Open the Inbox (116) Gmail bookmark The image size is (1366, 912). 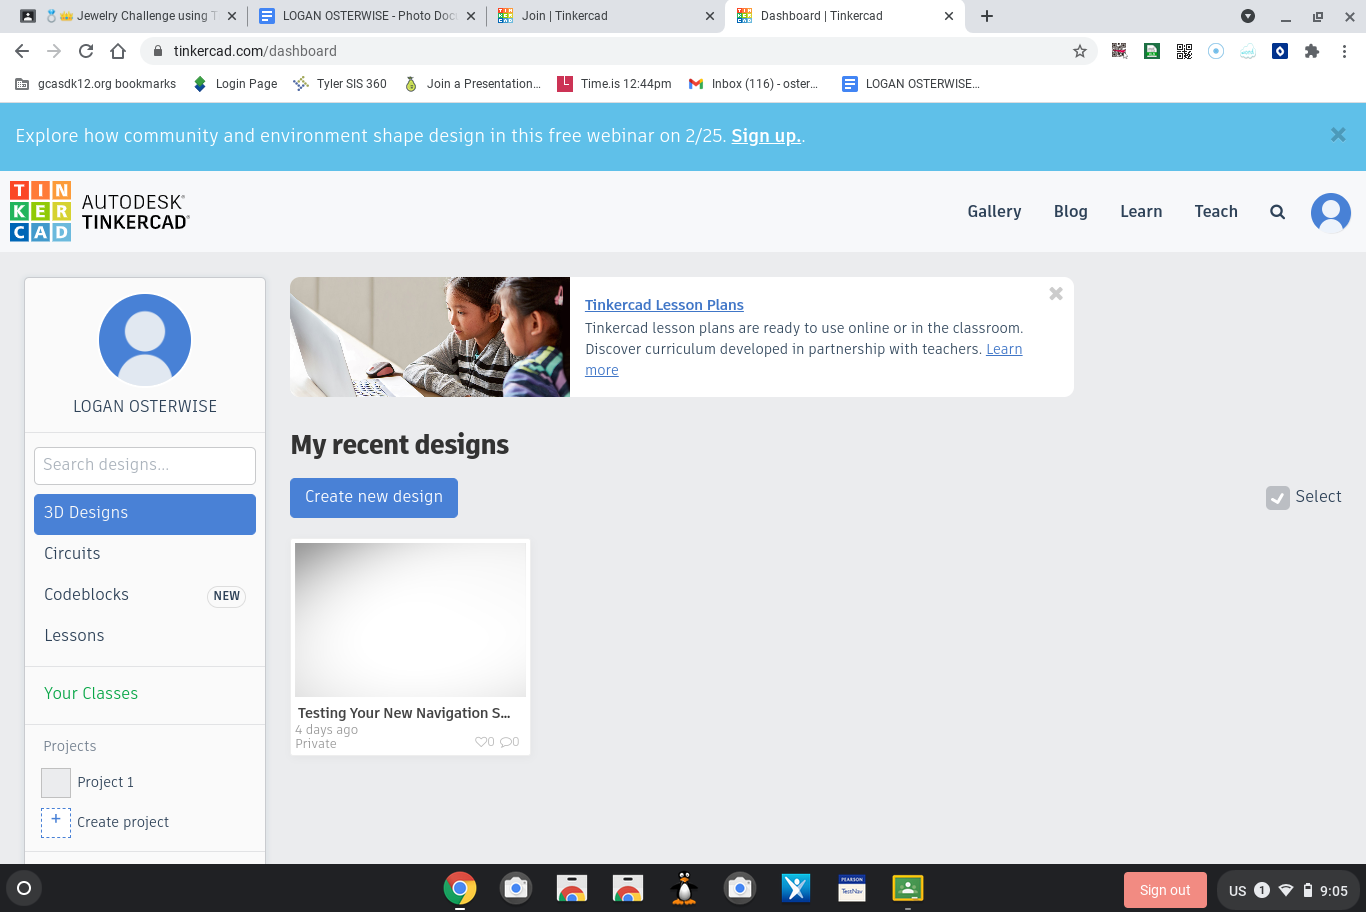click(753, 84)
